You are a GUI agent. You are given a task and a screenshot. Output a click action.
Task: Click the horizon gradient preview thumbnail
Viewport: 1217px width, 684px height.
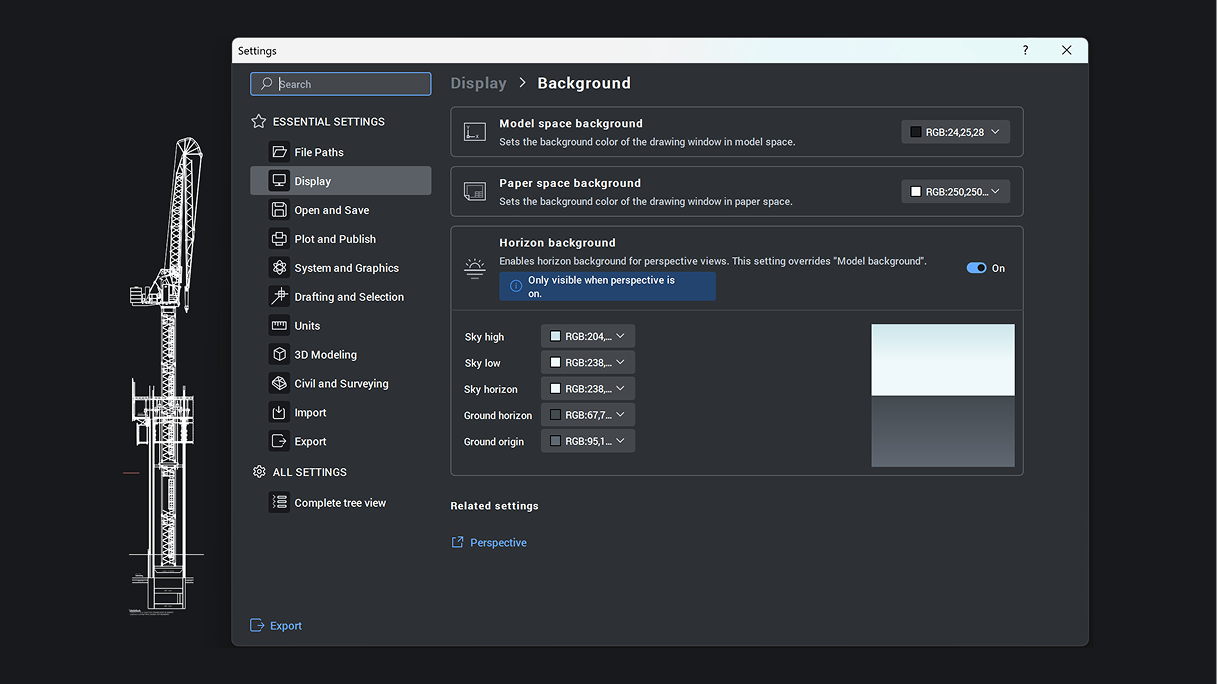tap(943, 395)
